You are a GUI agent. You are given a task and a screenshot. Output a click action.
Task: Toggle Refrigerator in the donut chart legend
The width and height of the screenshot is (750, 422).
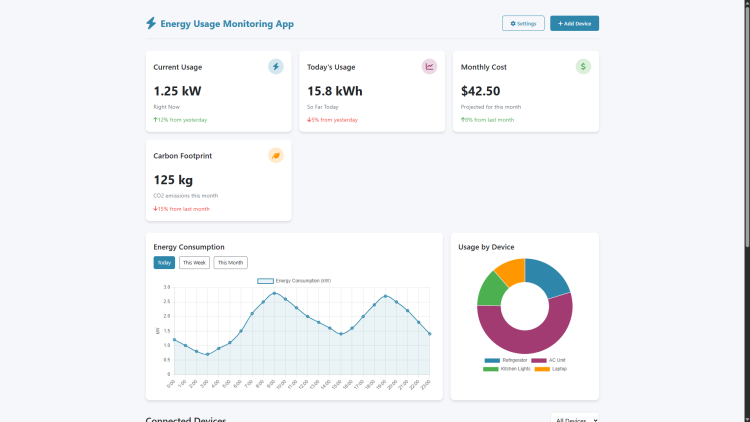[506, 360]
